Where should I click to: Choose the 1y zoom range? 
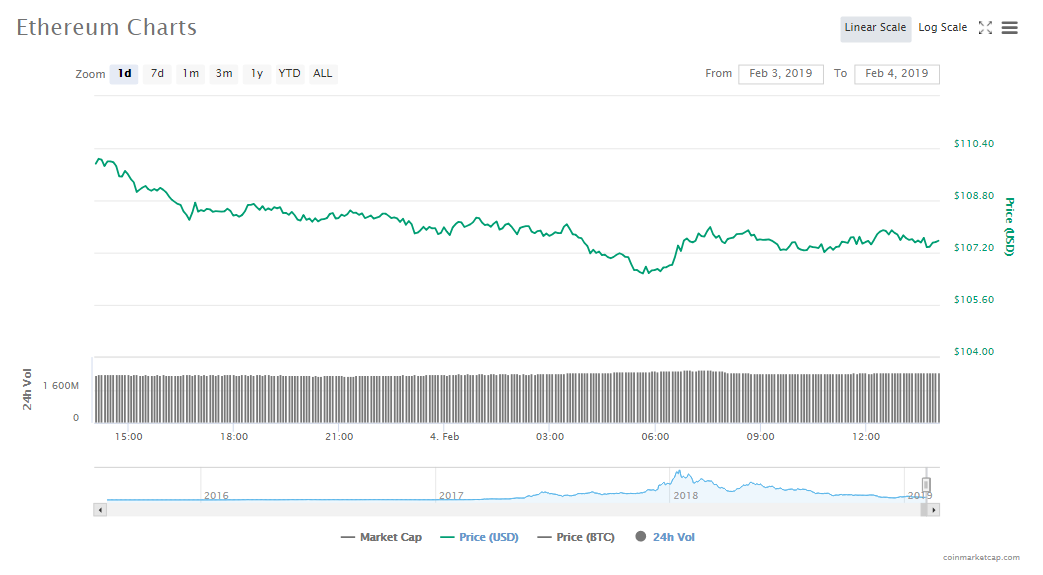pos(257,74)
